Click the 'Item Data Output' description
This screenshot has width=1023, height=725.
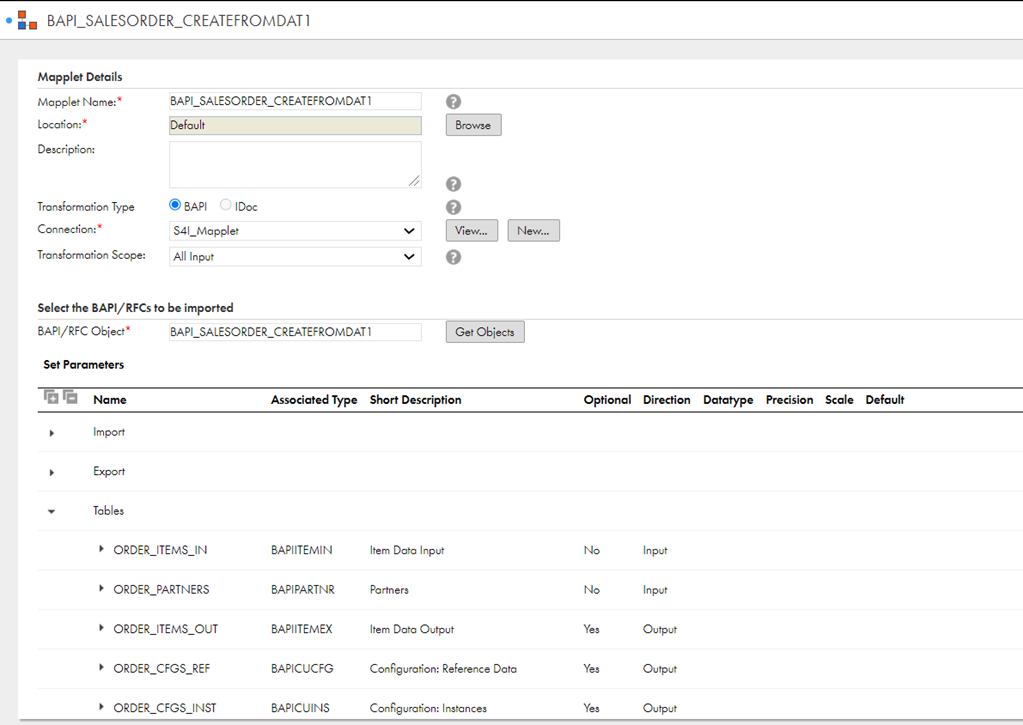click(x=412, y=629)
